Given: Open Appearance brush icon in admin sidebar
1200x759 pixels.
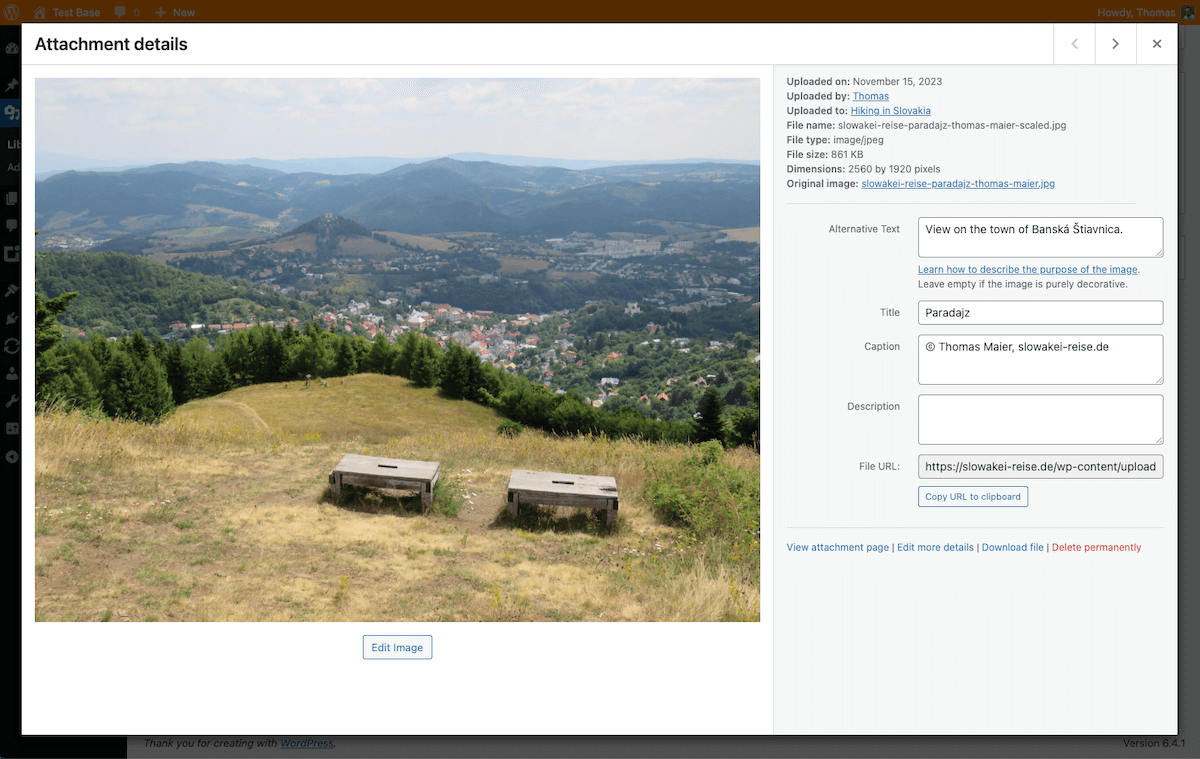Looking at the screenshot, I should point(12,291).
